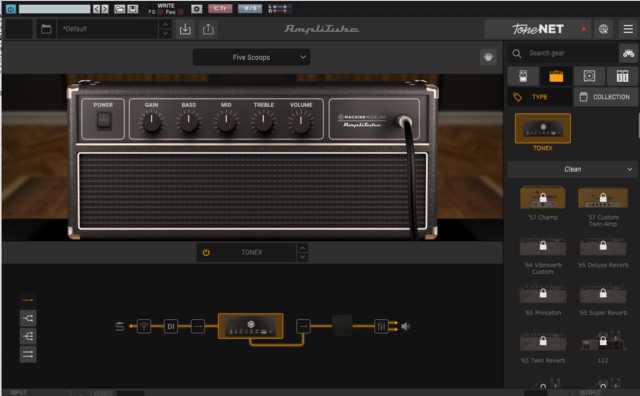Image resolution: width=640 pixels, height=396 pixels.
Task: Open the Custom Shop truck icon
Action: coord(629,53)
